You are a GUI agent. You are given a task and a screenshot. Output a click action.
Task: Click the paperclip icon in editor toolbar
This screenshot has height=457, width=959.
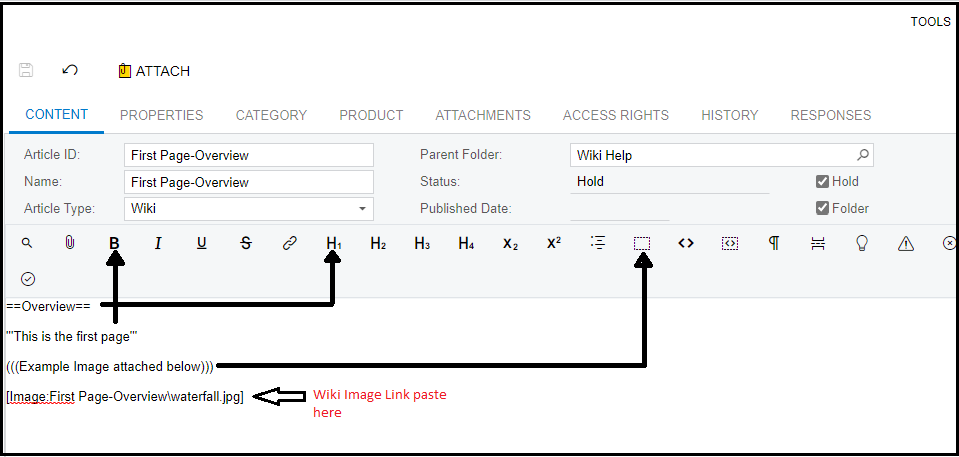point(70,243)
